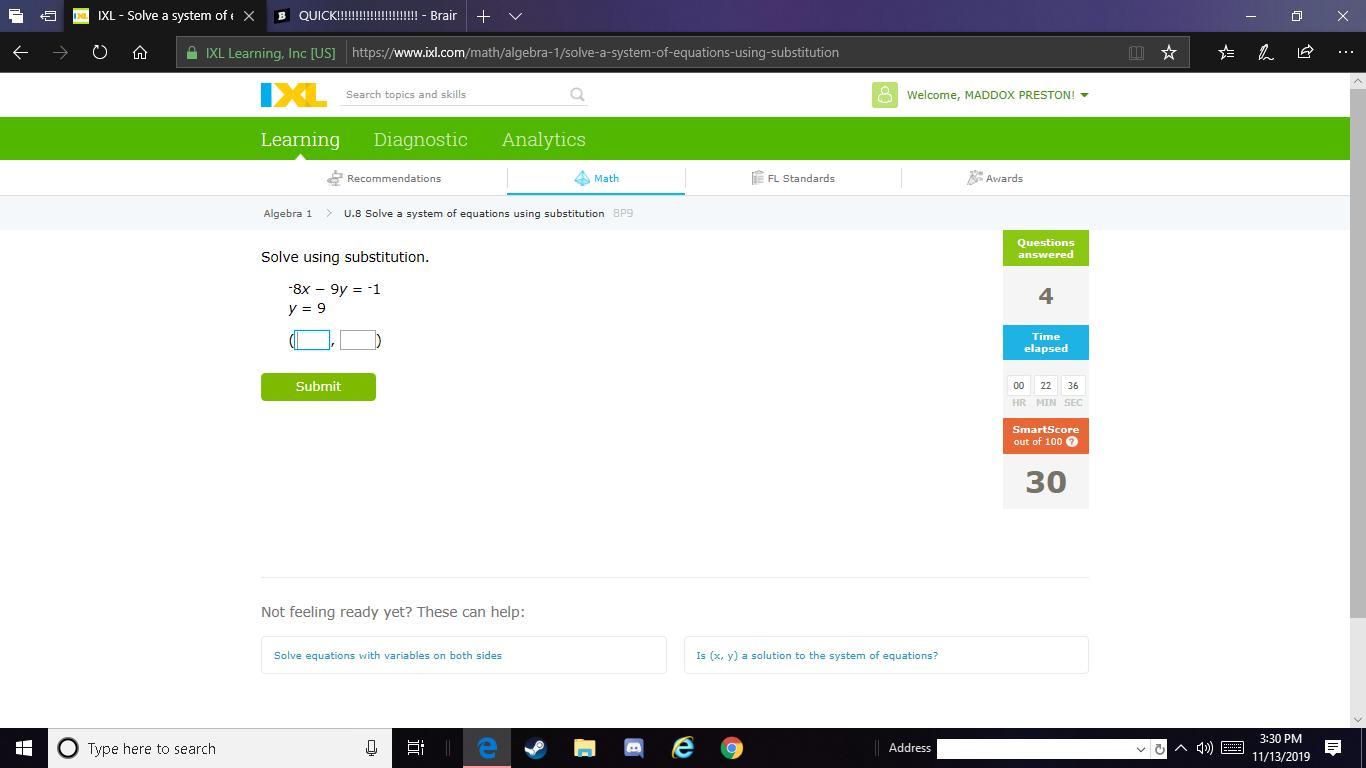This screenshot has height=768, width=1366.
Task: Open the Favorites hub icon
Action: pos(1226,52)
